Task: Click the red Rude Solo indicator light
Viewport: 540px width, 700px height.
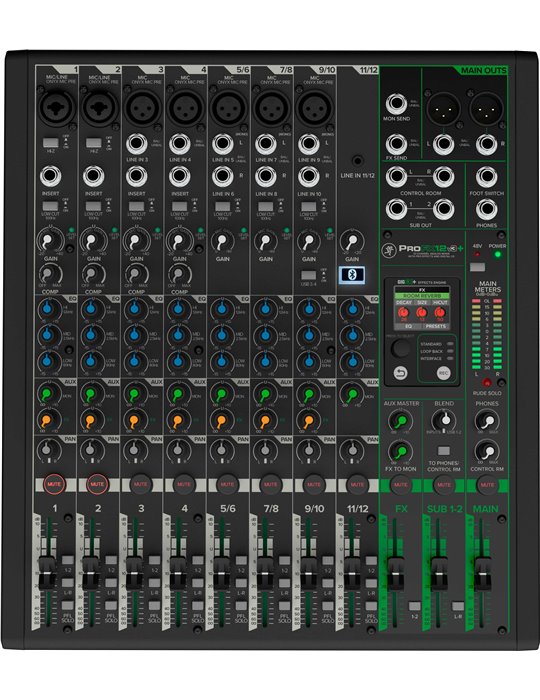Action: point(487,383)
